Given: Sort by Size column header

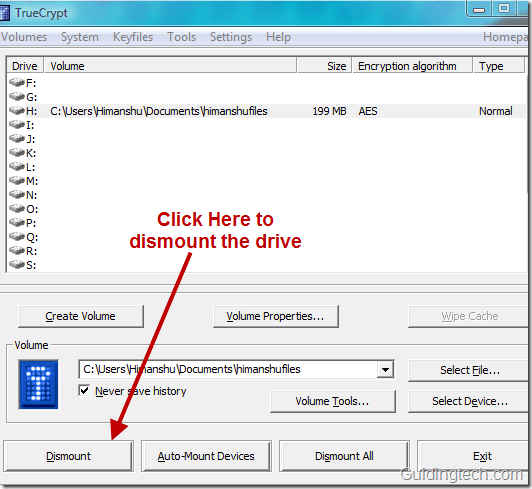Looking at the screenshot, I should click(324, 66).
